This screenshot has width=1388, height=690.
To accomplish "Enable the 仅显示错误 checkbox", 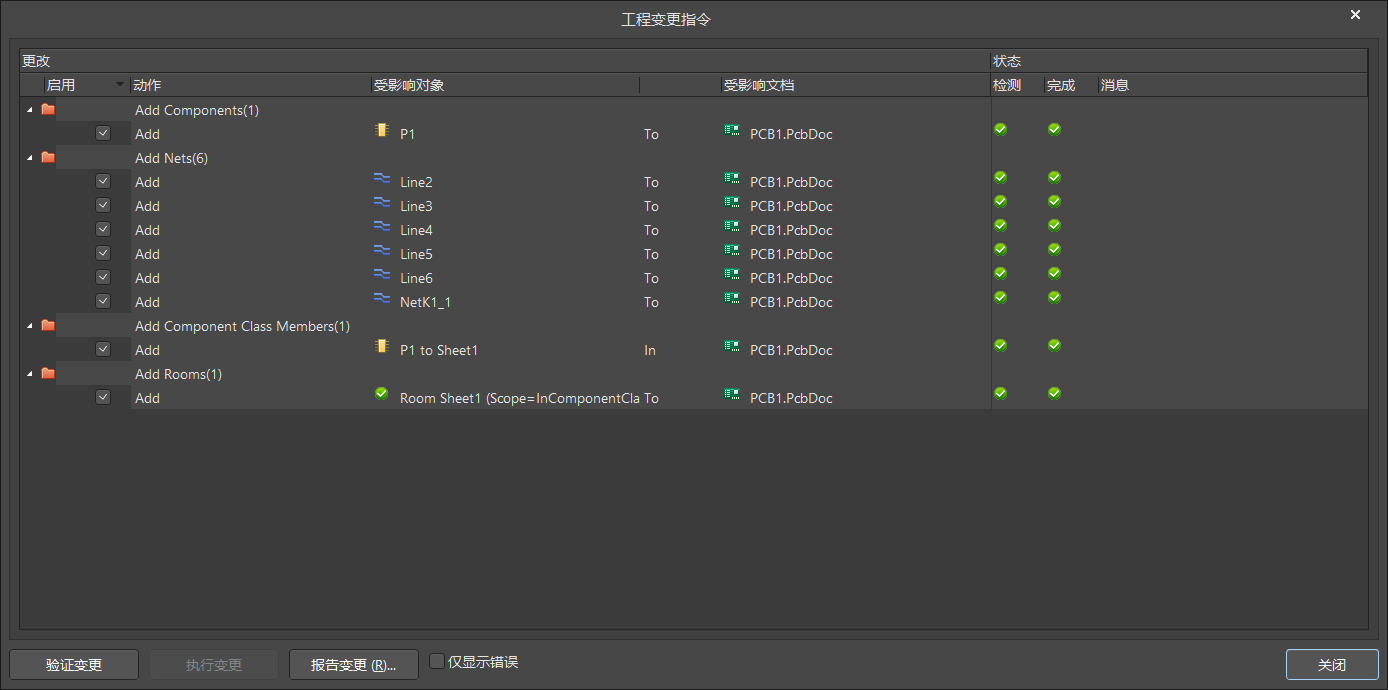I will pos(437,660).
